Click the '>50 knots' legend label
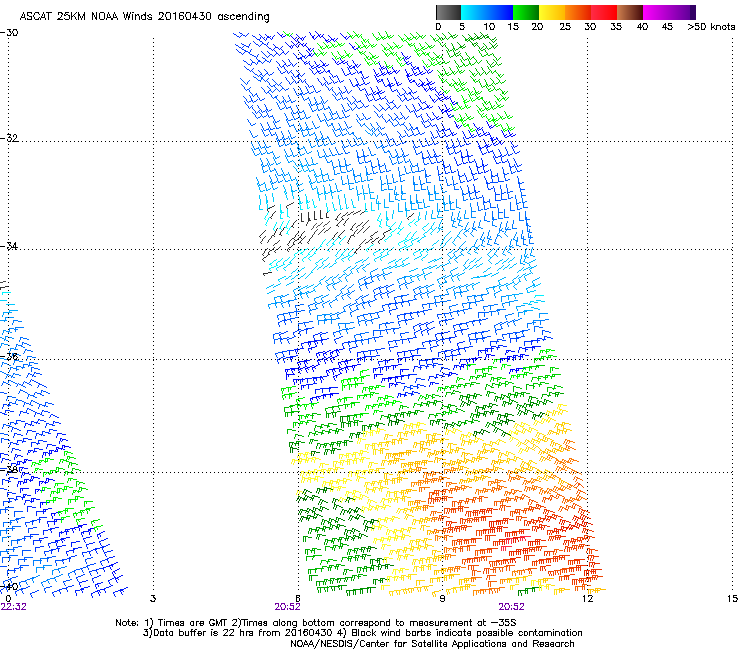This screenshot has height=650, width=740. pyautogui.click(x=711, y=27)
